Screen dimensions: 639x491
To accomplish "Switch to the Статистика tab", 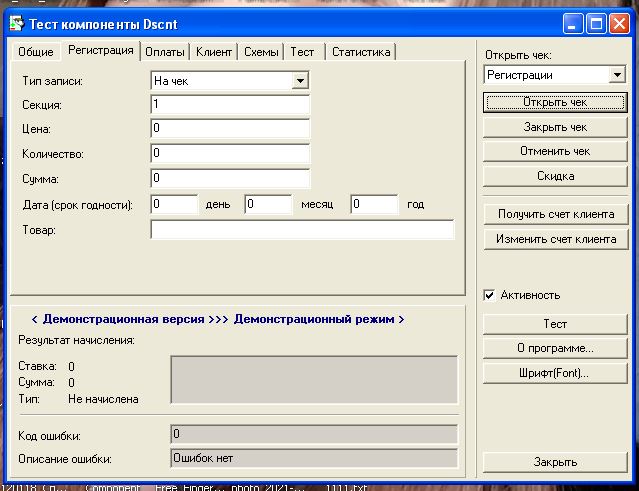I will tap(361, 52).
